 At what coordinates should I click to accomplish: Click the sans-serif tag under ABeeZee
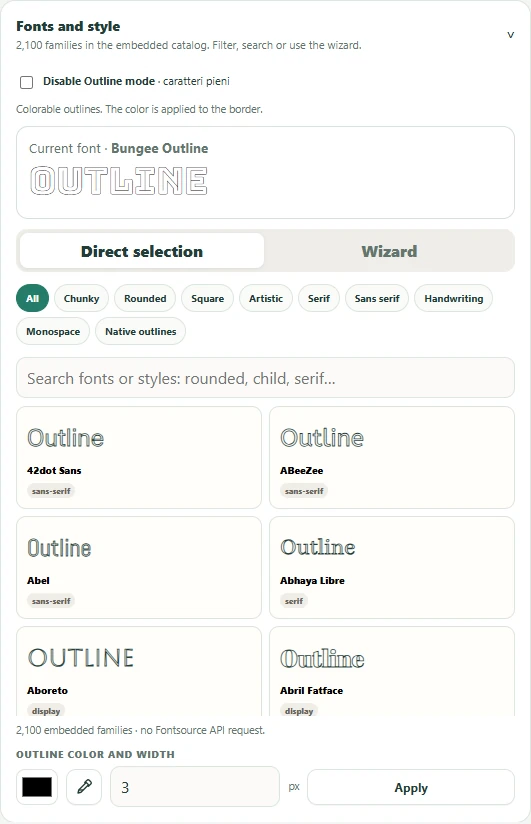tap(304, 491)
